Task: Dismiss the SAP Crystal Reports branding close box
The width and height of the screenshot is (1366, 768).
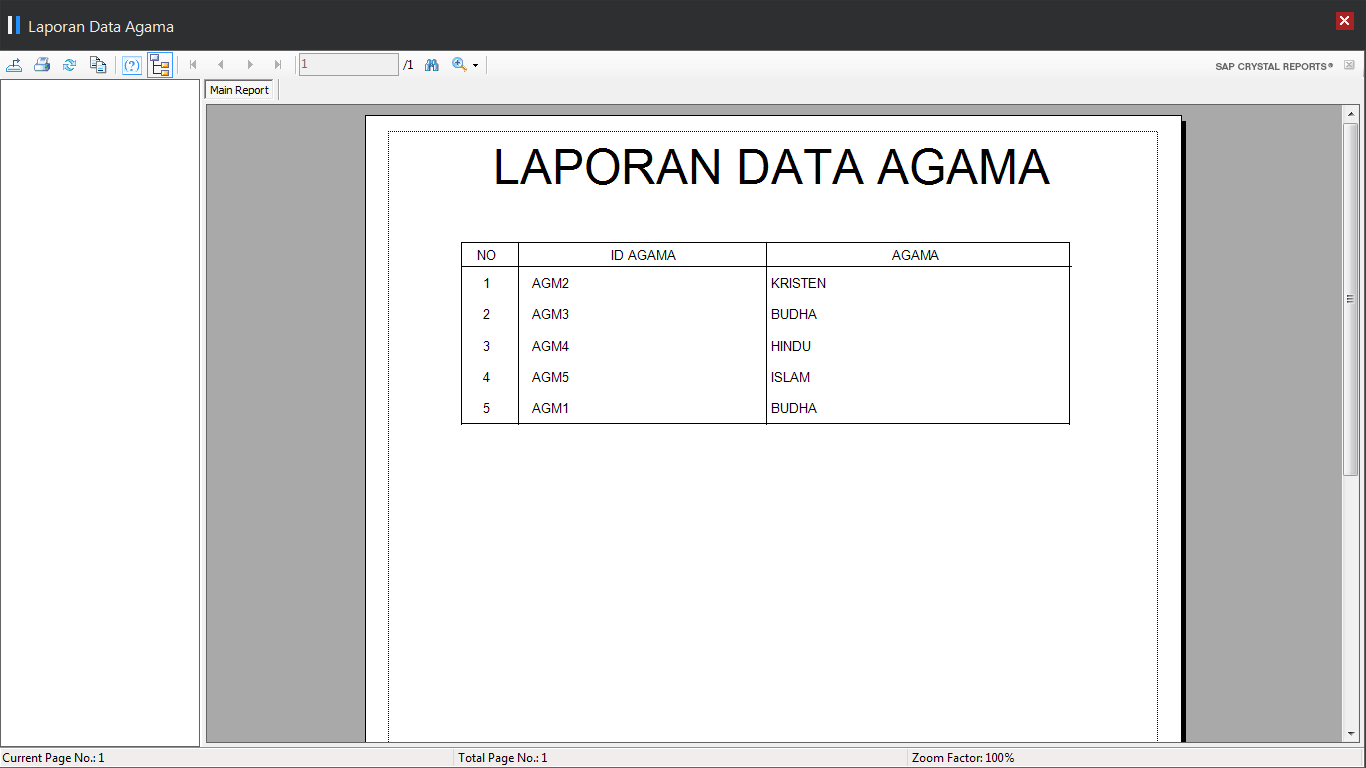Action: [1348, 64]
